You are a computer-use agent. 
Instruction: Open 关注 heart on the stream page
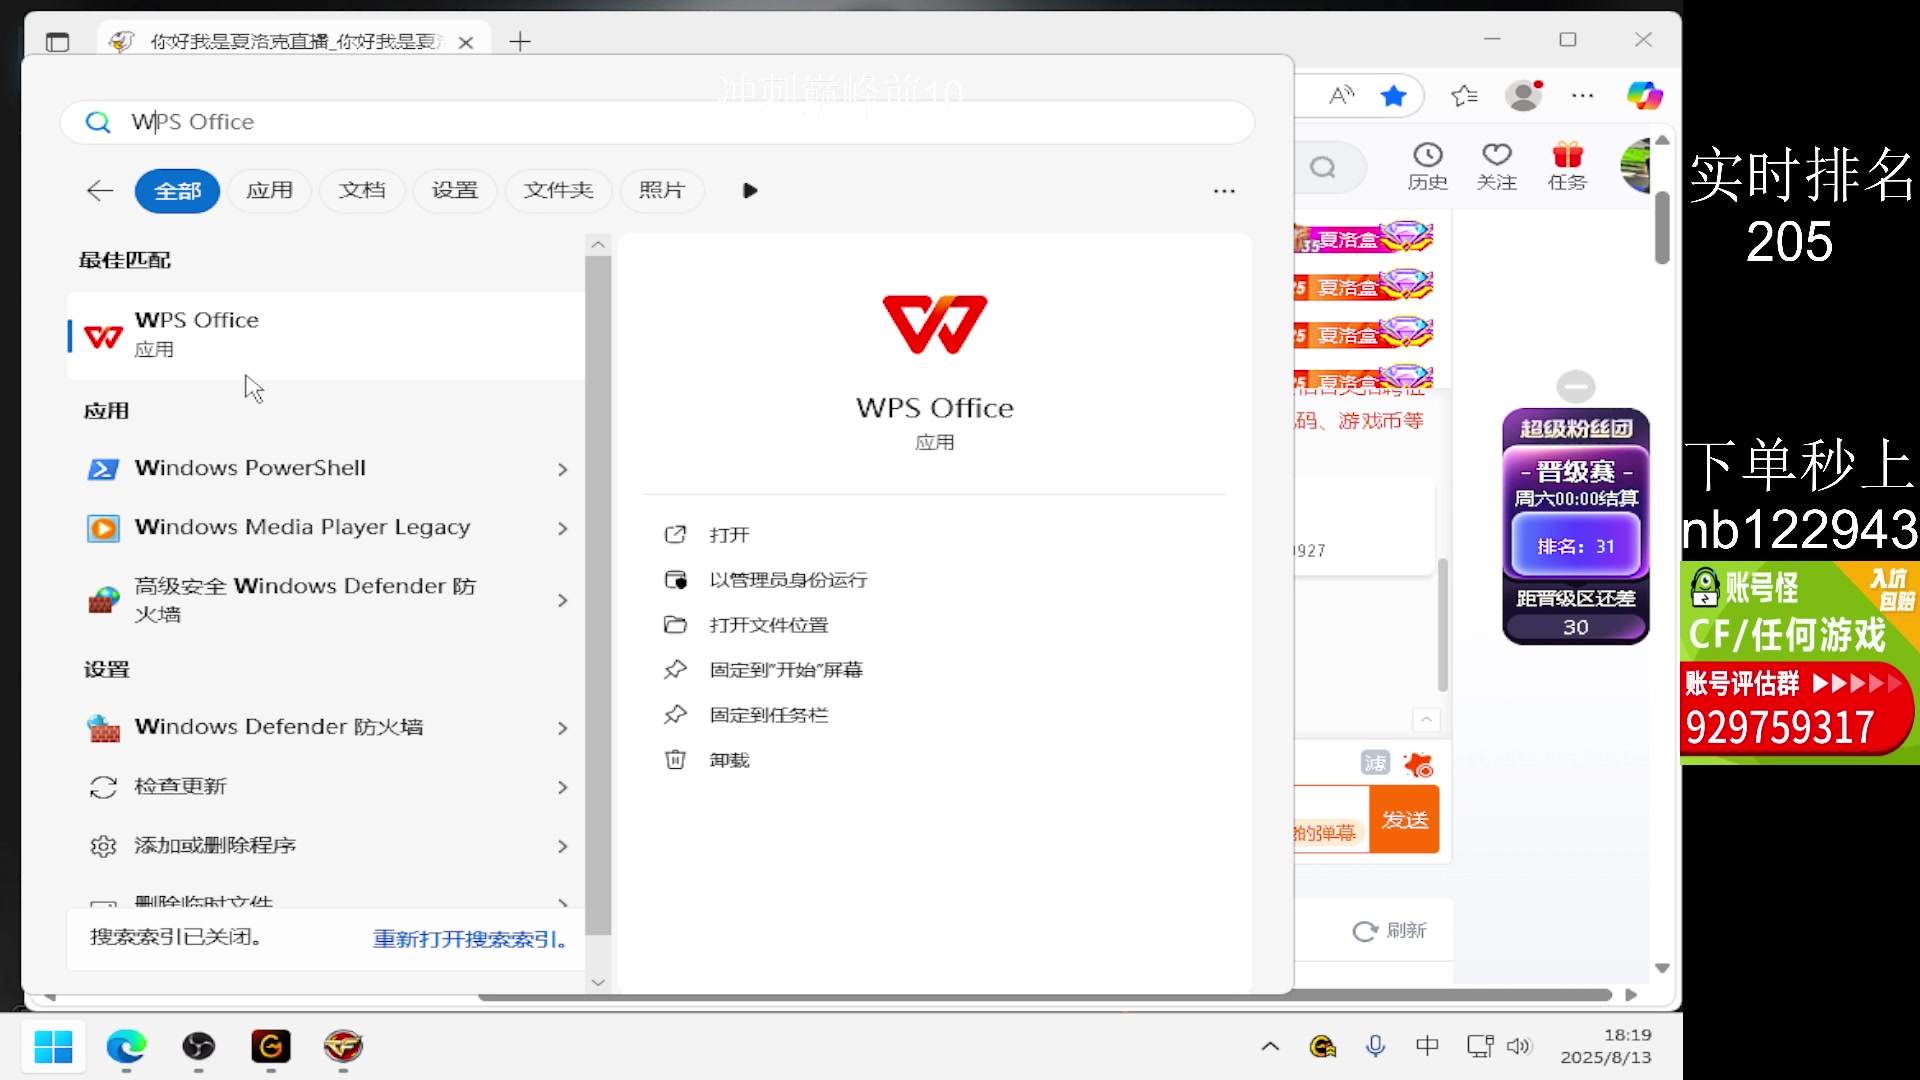click(1496, 166)
